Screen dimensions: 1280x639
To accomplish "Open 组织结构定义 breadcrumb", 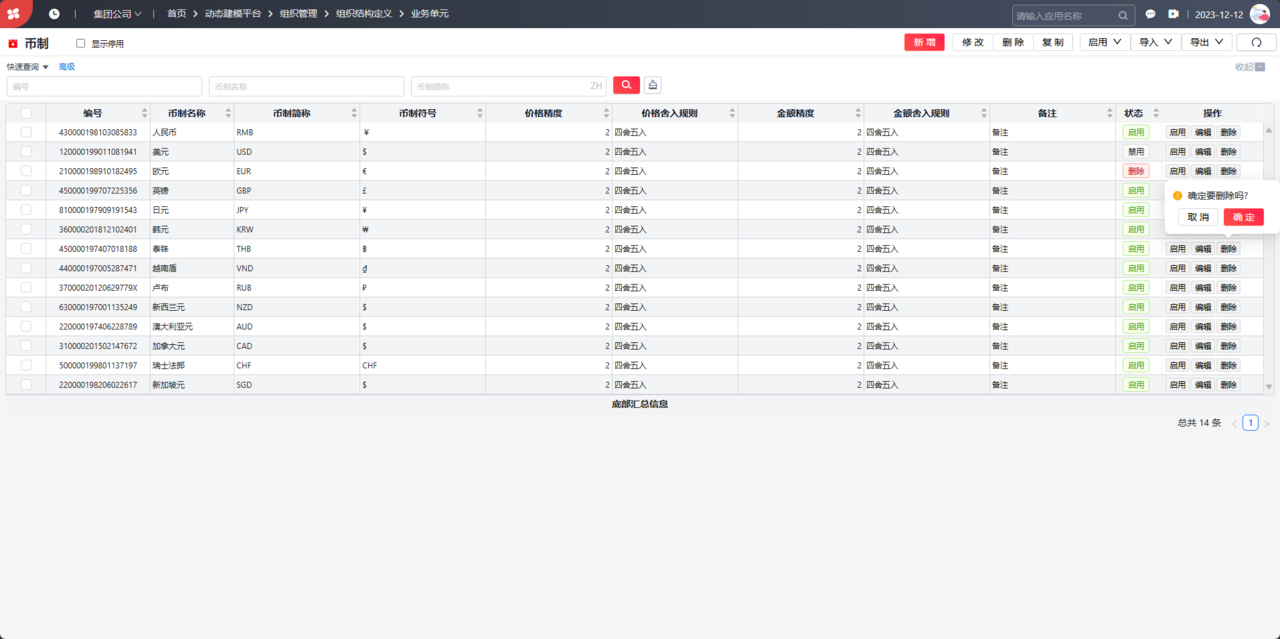I will 364,14.
